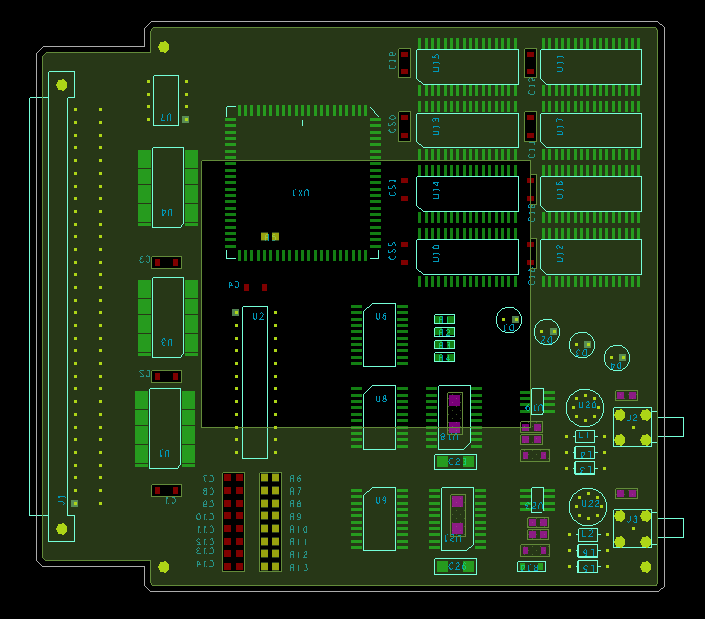The height and width of the screenshot is (619, 705).
Task: Select the A4 resistor footprint near U5
Action: [x=444, y=357]
